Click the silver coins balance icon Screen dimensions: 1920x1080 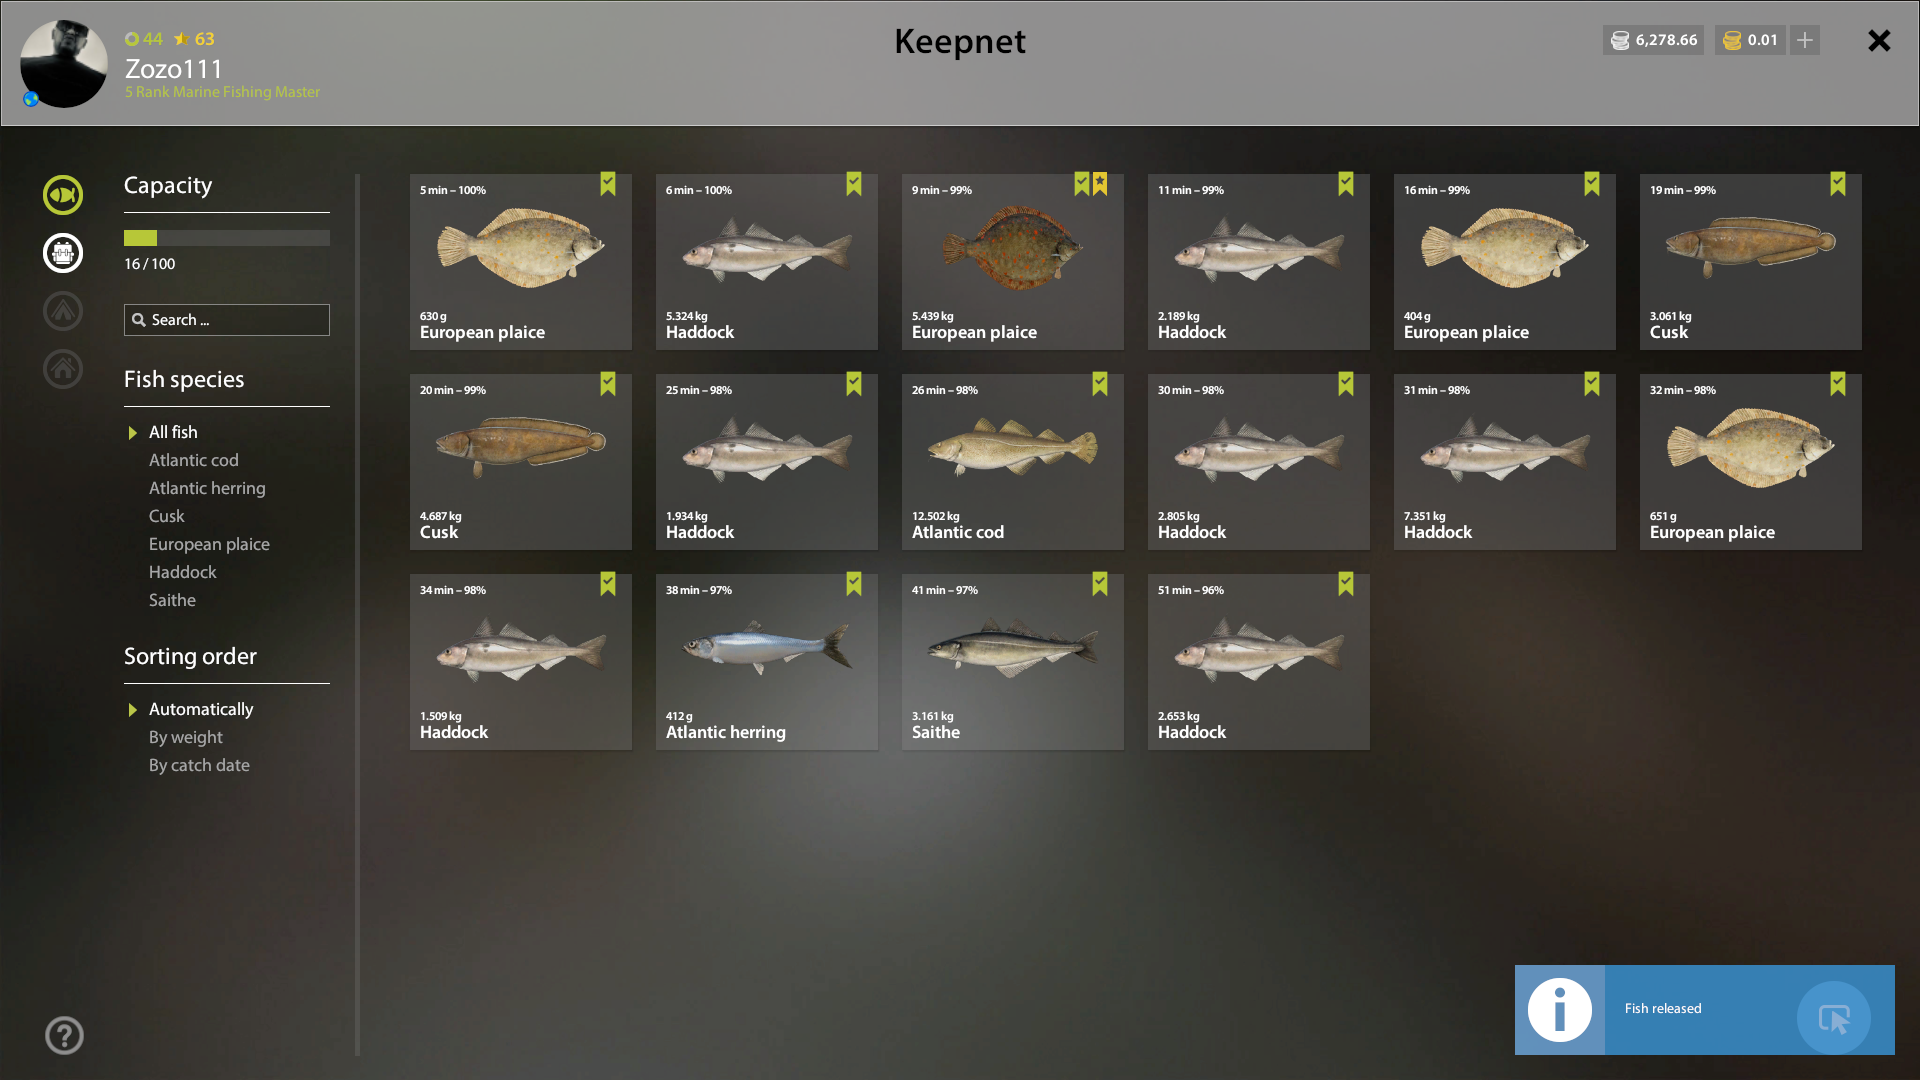click(1620, 40)
